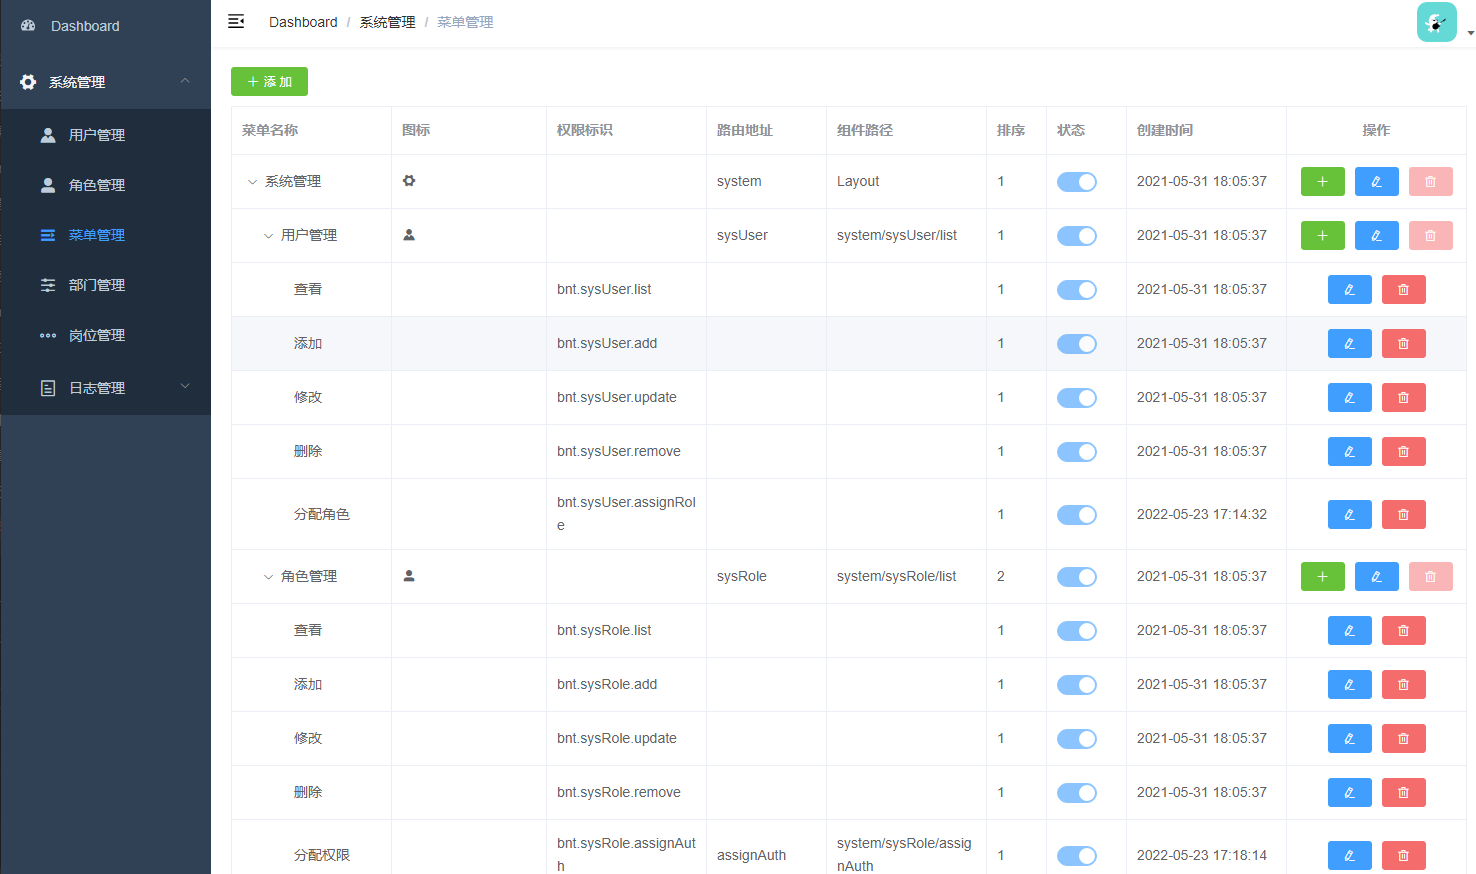
Task: Open Dashboard from the sidebar
Action: [x=106, y=26]
